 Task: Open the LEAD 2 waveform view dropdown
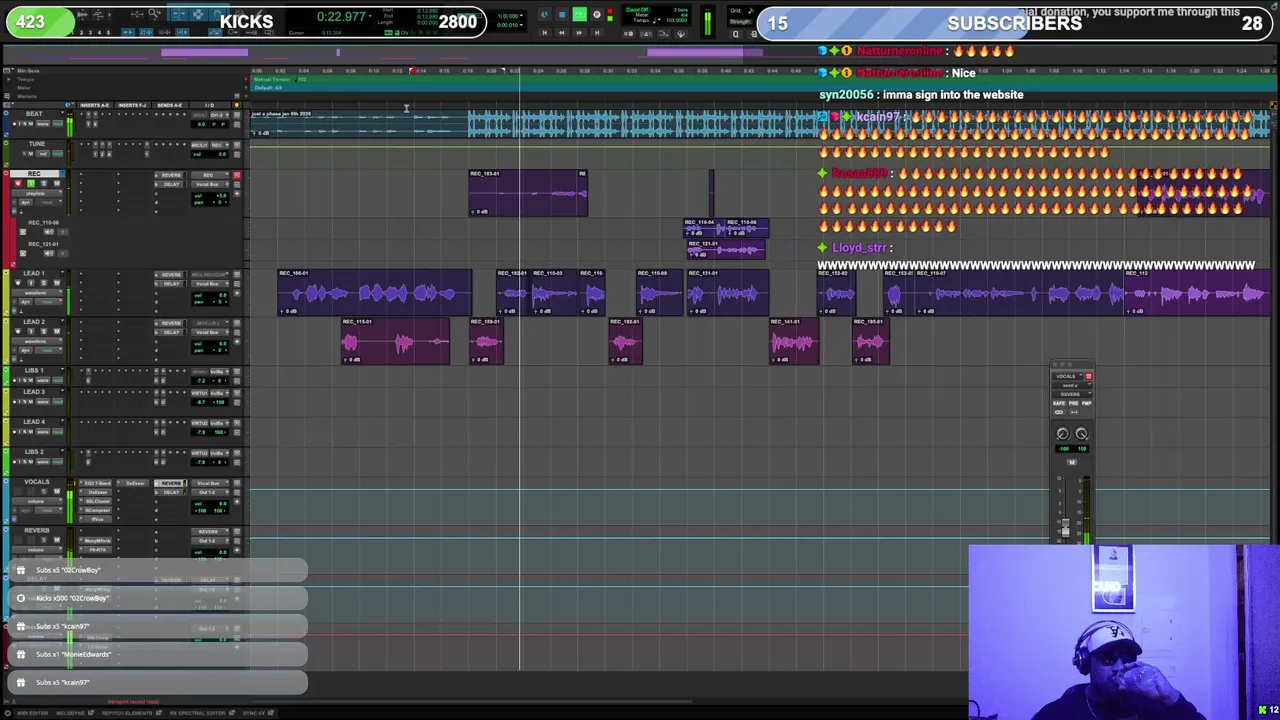pyautogui.click(x=37, y=341)
